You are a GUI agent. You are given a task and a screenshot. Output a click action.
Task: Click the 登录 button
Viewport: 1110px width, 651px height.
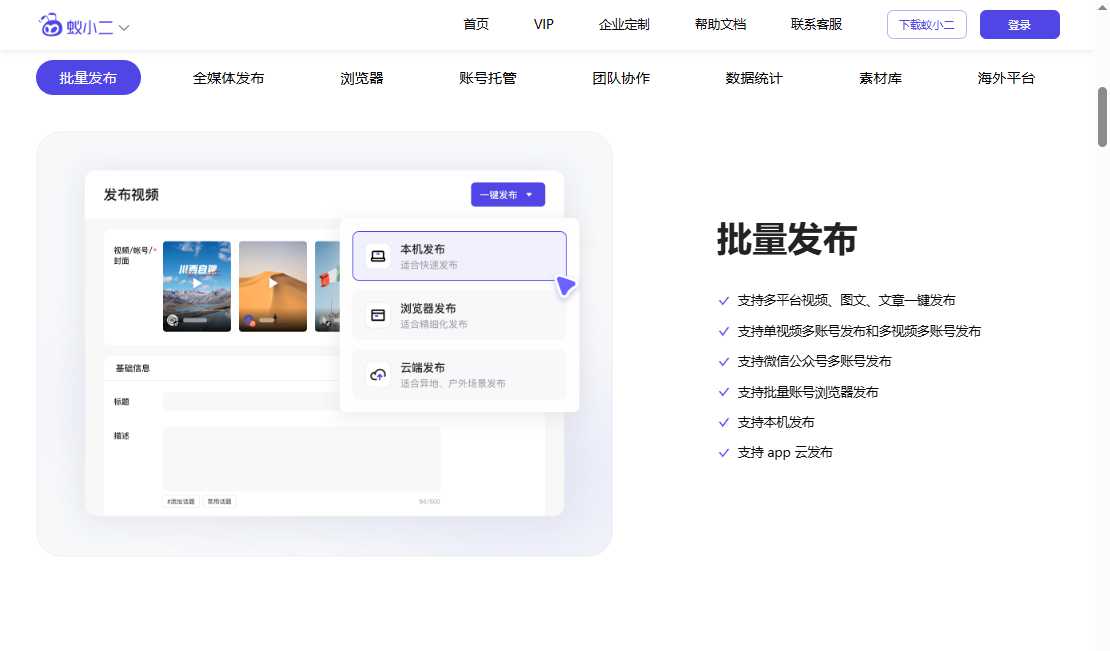click(x=1019, y=24)
